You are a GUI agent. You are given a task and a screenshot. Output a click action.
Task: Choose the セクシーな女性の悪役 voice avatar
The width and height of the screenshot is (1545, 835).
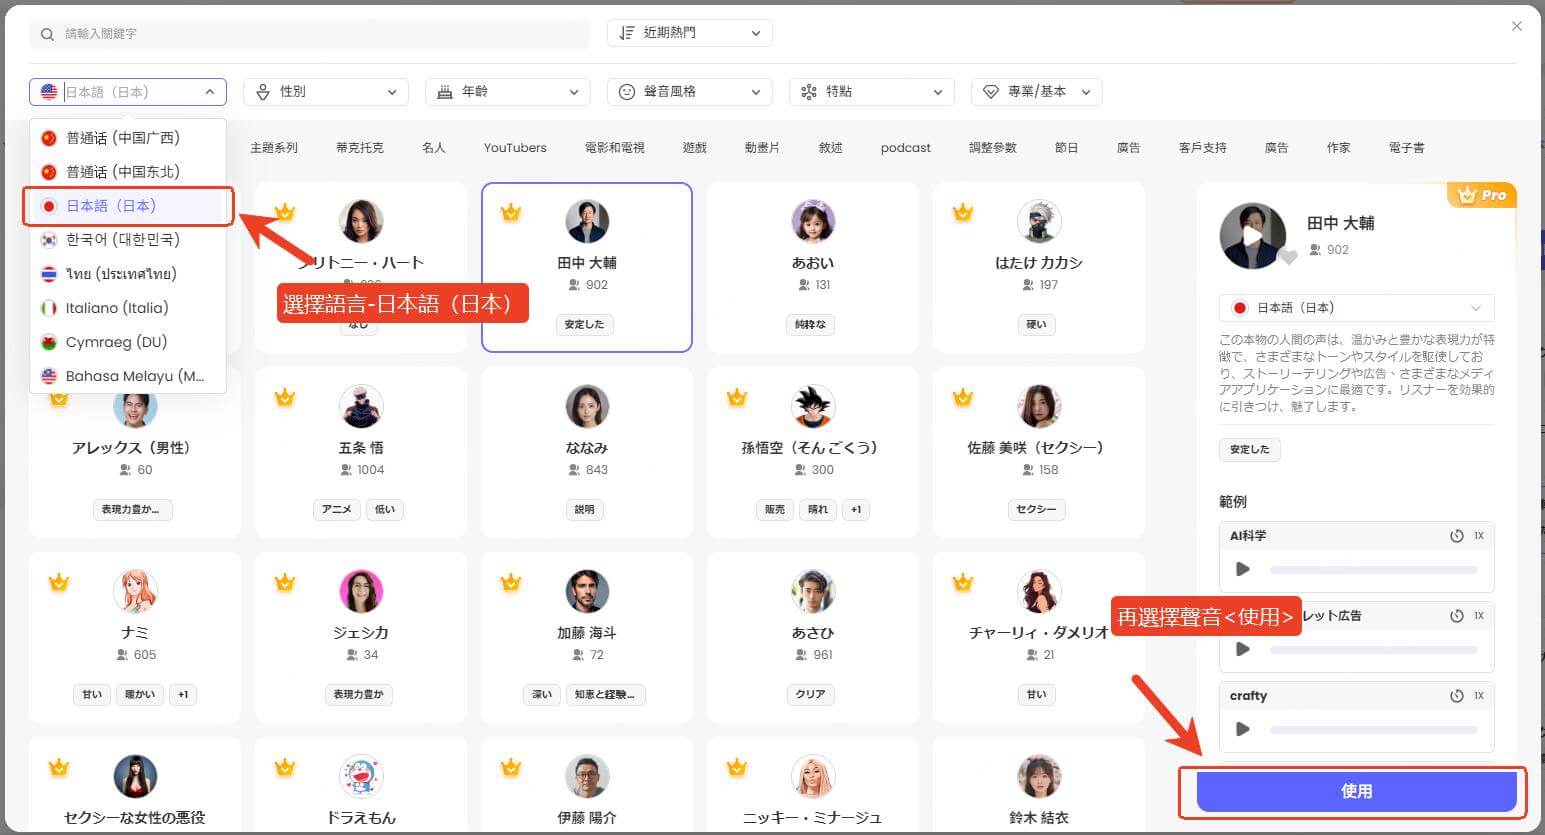pos(135,777)
